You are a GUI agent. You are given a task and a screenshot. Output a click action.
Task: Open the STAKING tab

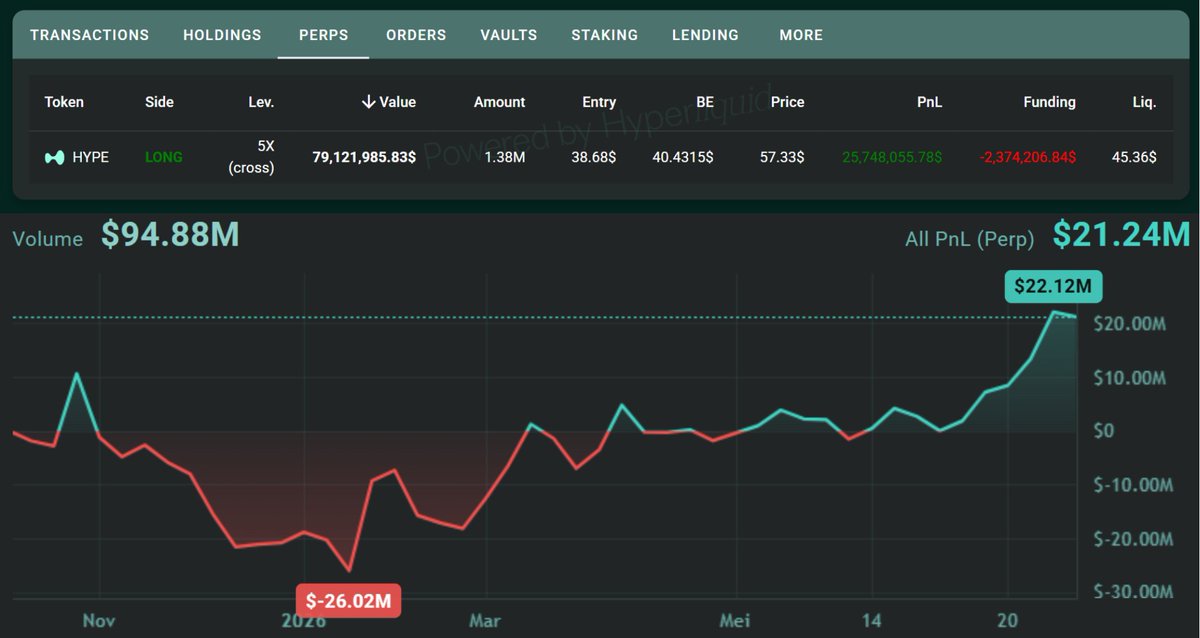604,35
